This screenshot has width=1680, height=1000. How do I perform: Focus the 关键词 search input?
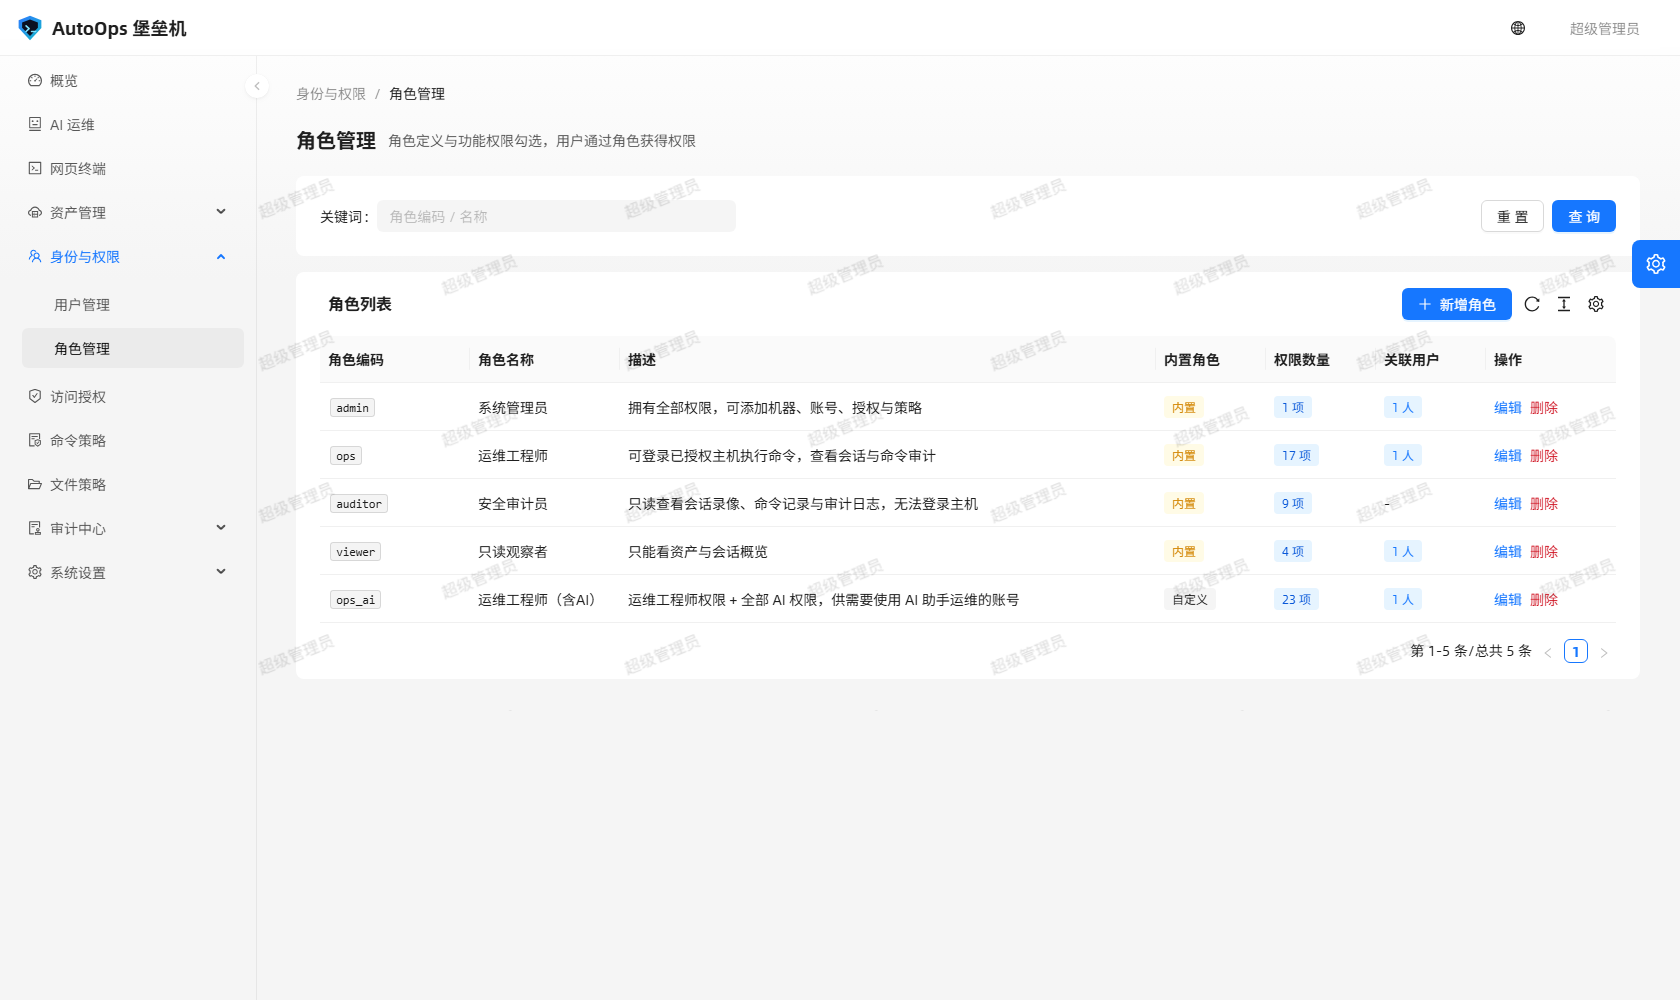(556, 216)
